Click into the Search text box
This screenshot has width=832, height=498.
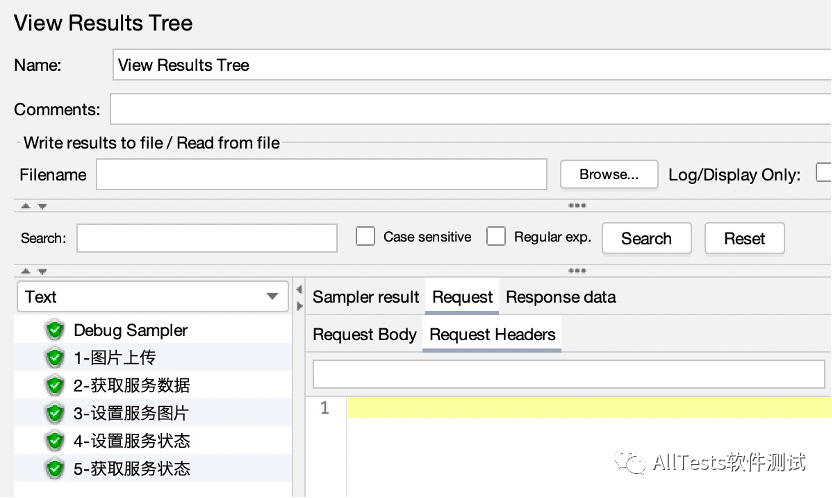[x=207, y=238]
